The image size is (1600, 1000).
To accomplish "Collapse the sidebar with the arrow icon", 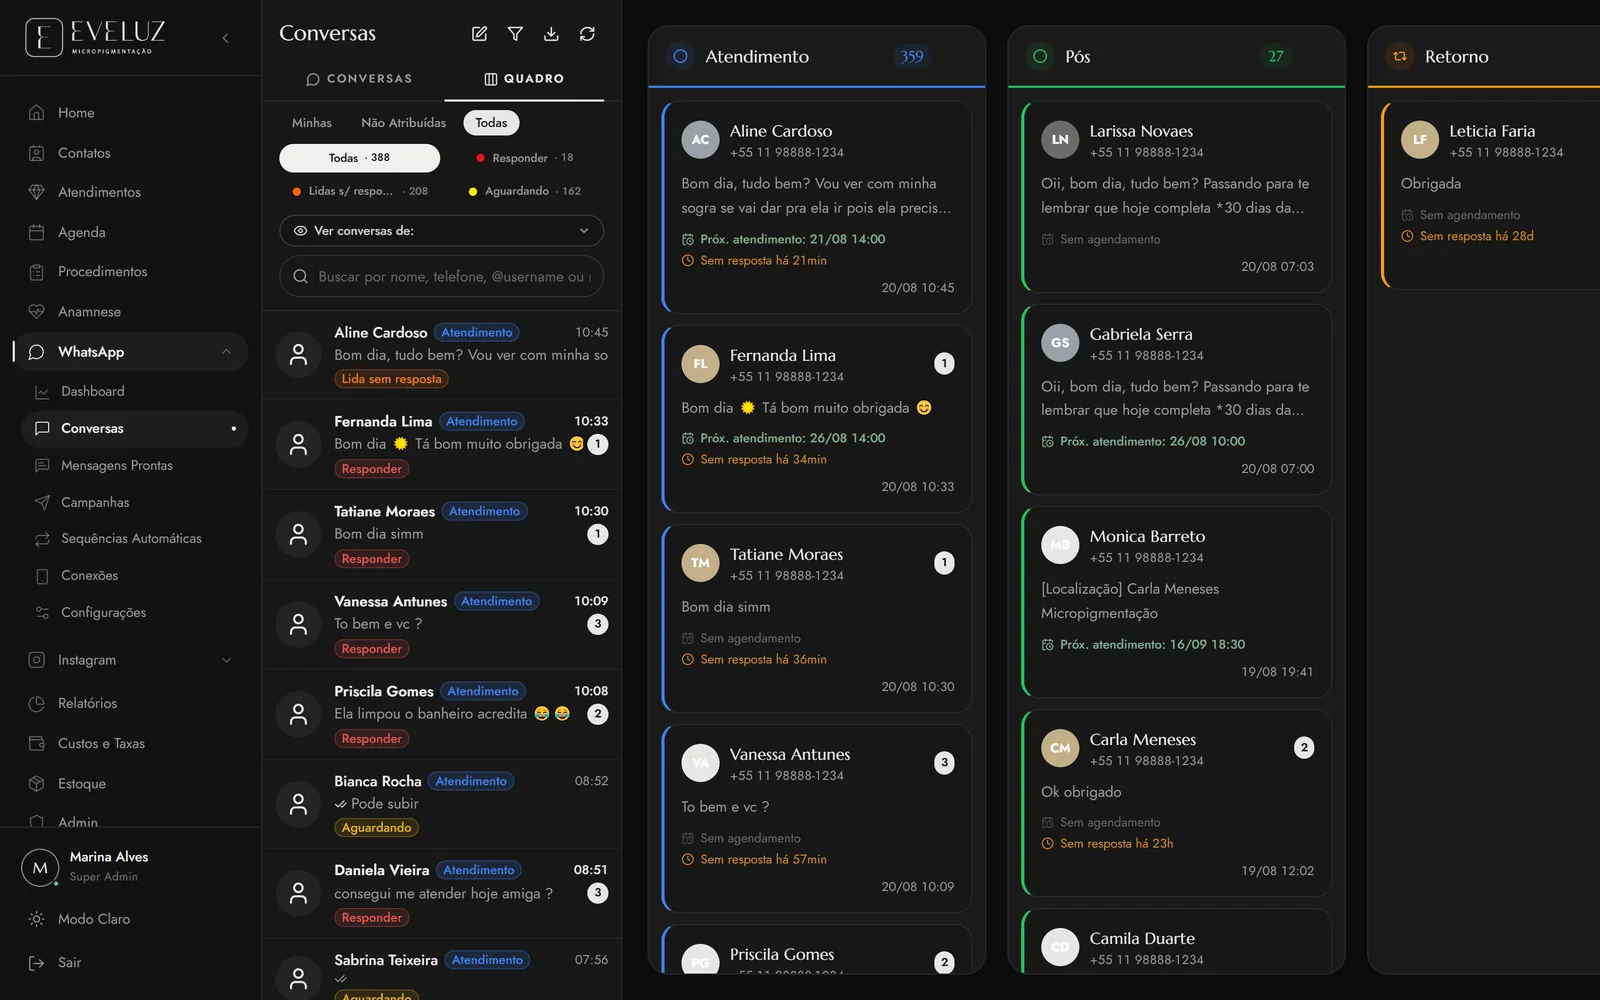I will point(226,38).
